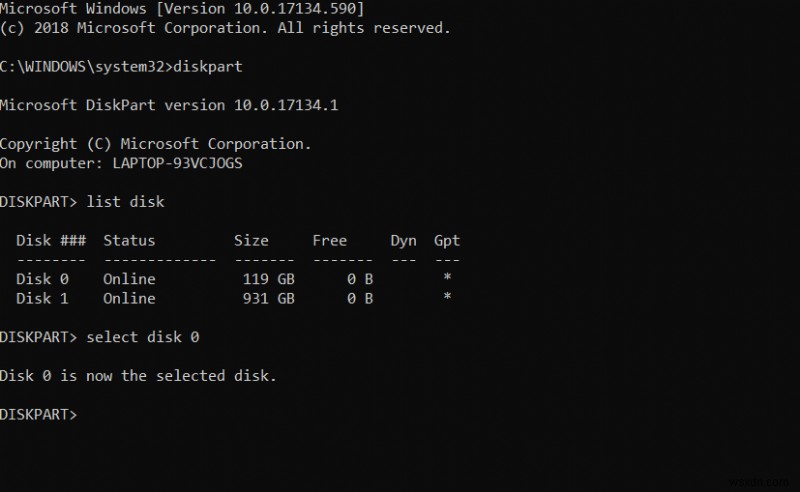Click the Dyn column header
The height and width of the screenshot is (492, 800).
tap(403, 240)
